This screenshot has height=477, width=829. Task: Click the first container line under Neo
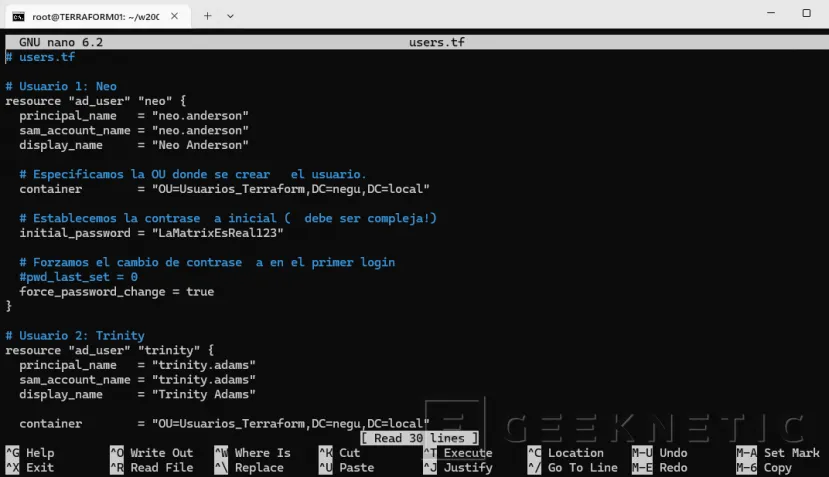(224, 189)
